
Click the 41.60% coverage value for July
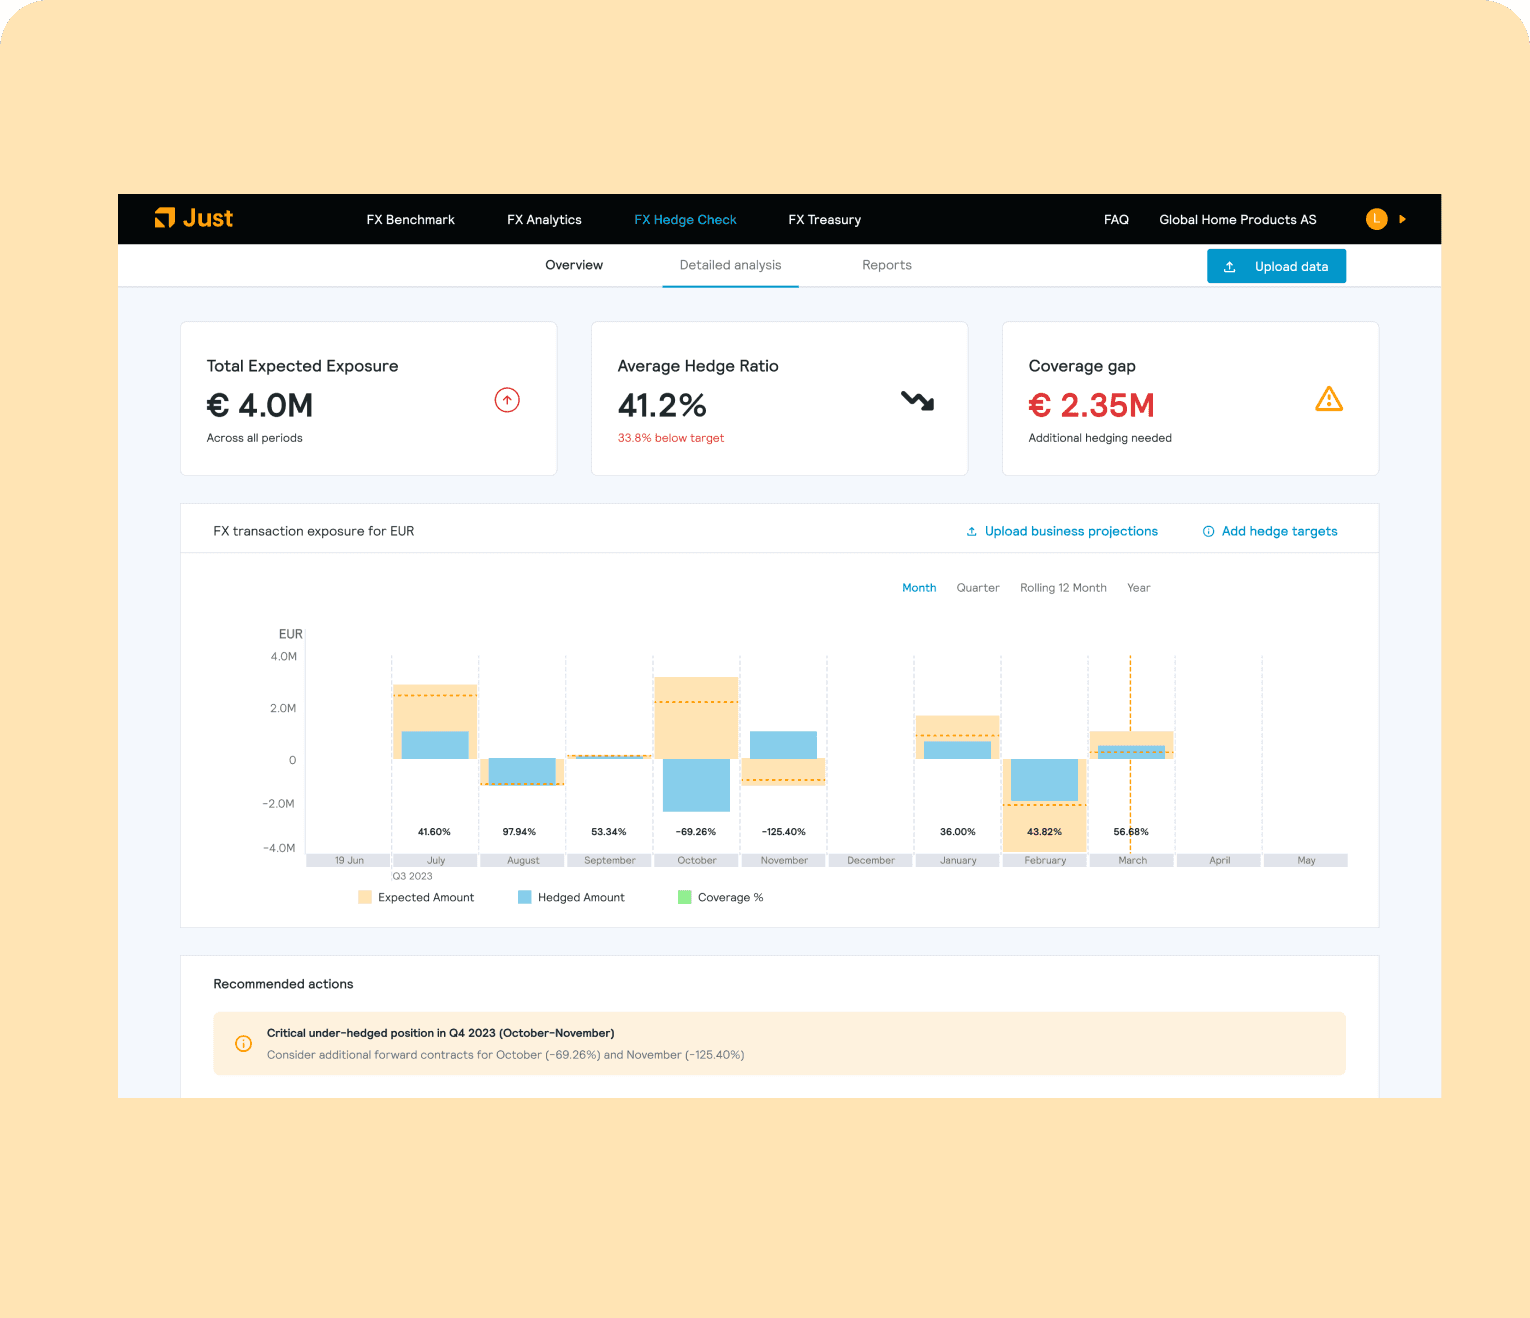click(x=434, y=832)
